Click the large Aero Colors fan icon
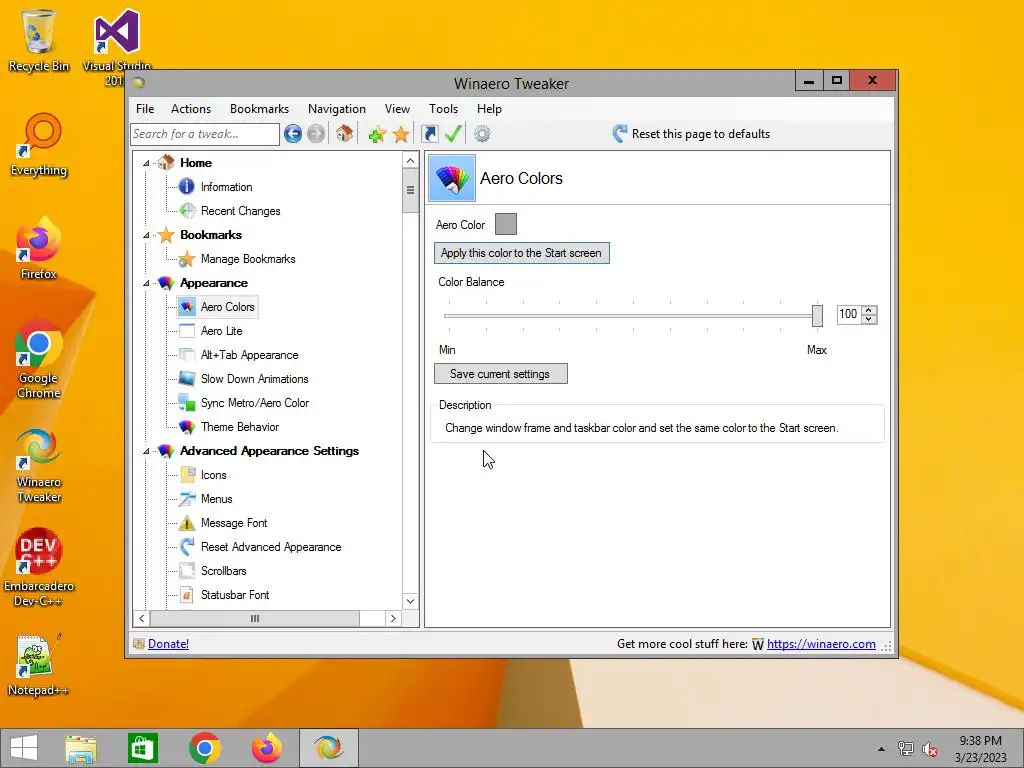The image size is (1024, 768). click(452, 178)
